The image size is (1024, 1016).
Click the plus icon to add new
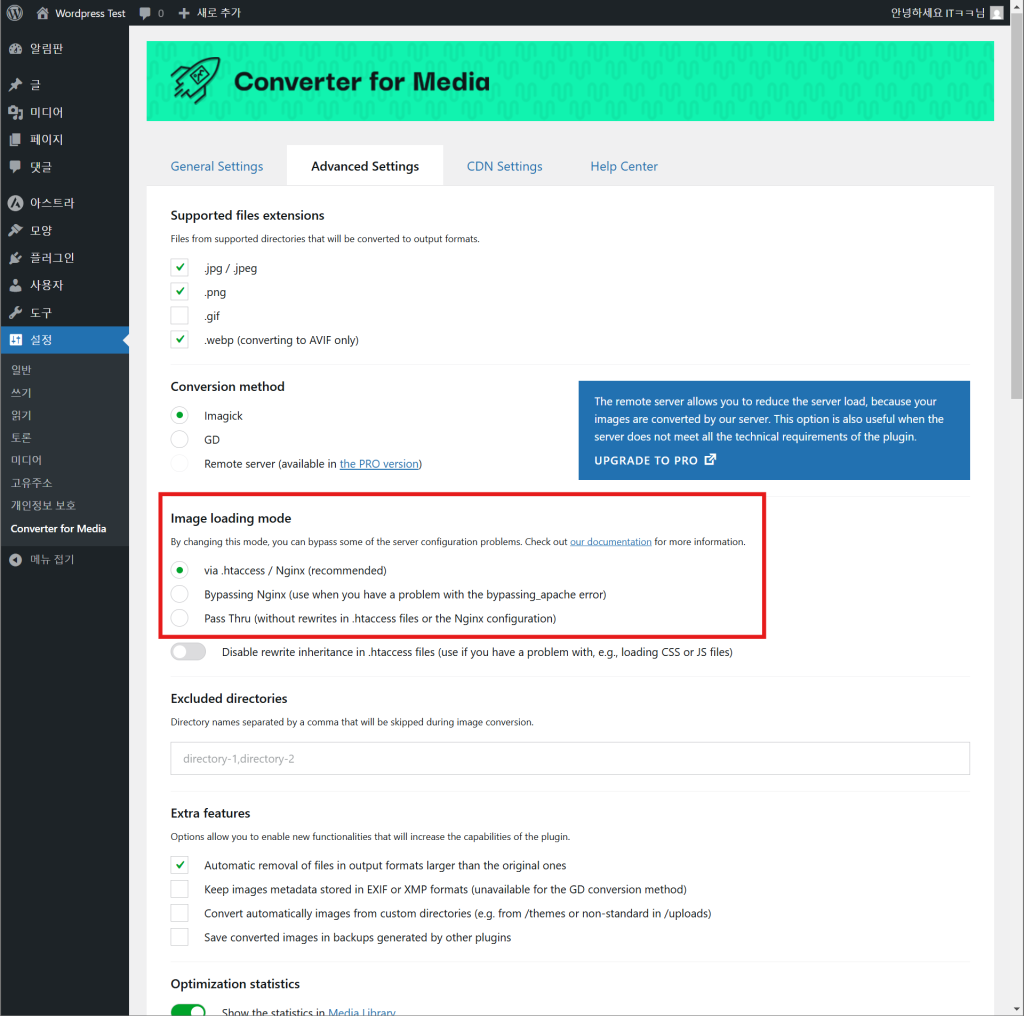[x=184, y=13]
